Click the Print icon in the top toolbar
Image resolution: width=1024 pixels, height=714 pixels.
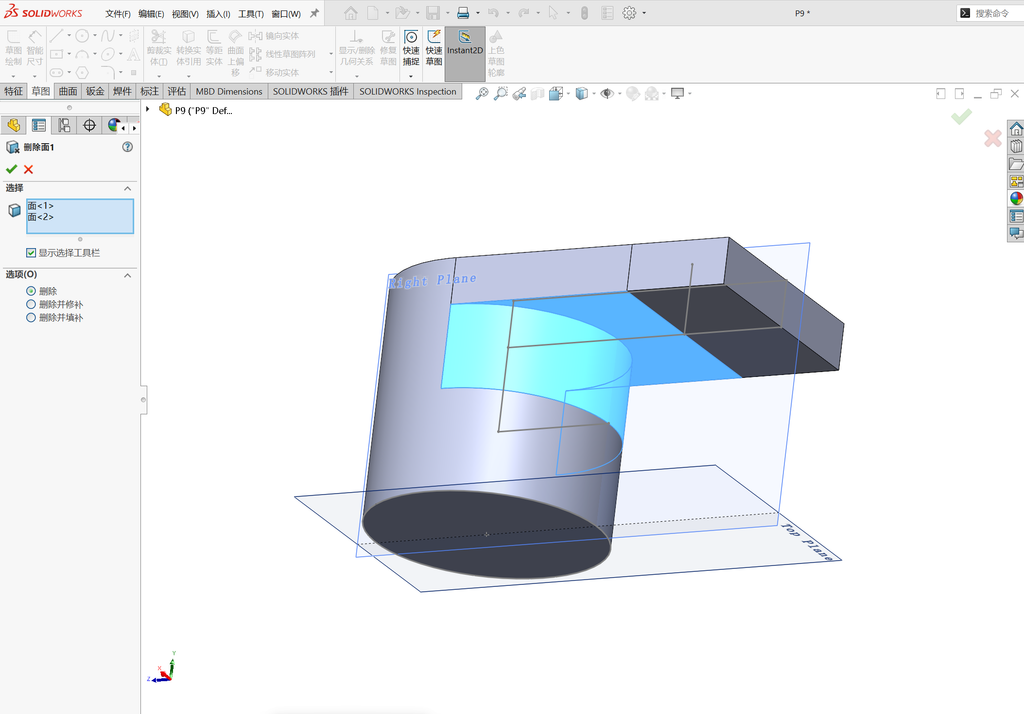463,12
